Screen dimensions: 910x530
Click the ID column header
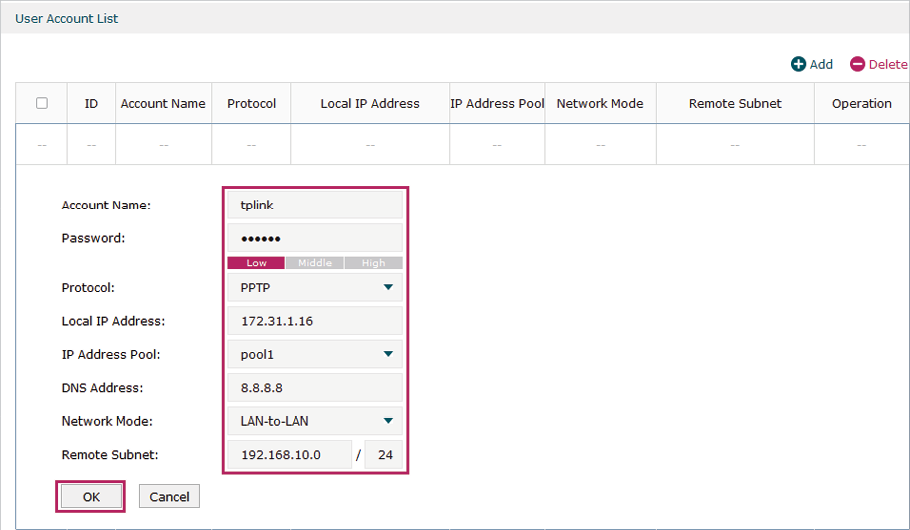[x=91, y=103]
